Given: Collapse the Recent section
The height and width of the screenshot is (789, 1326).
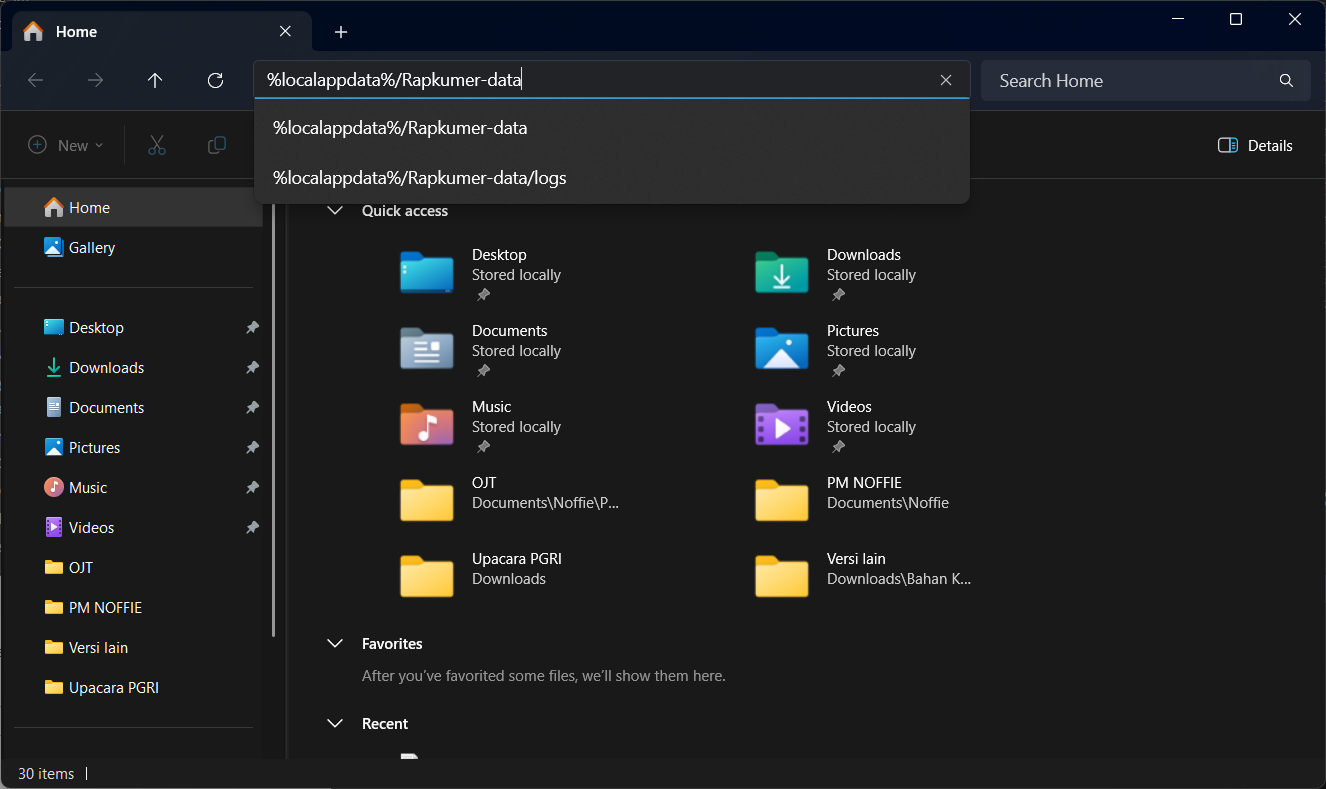Looking at the screenshot, I should point(335,724).
